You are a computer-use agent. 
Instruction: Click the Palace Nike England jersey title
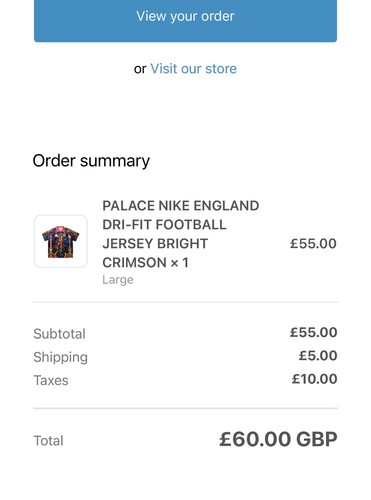tap(181, 234)
